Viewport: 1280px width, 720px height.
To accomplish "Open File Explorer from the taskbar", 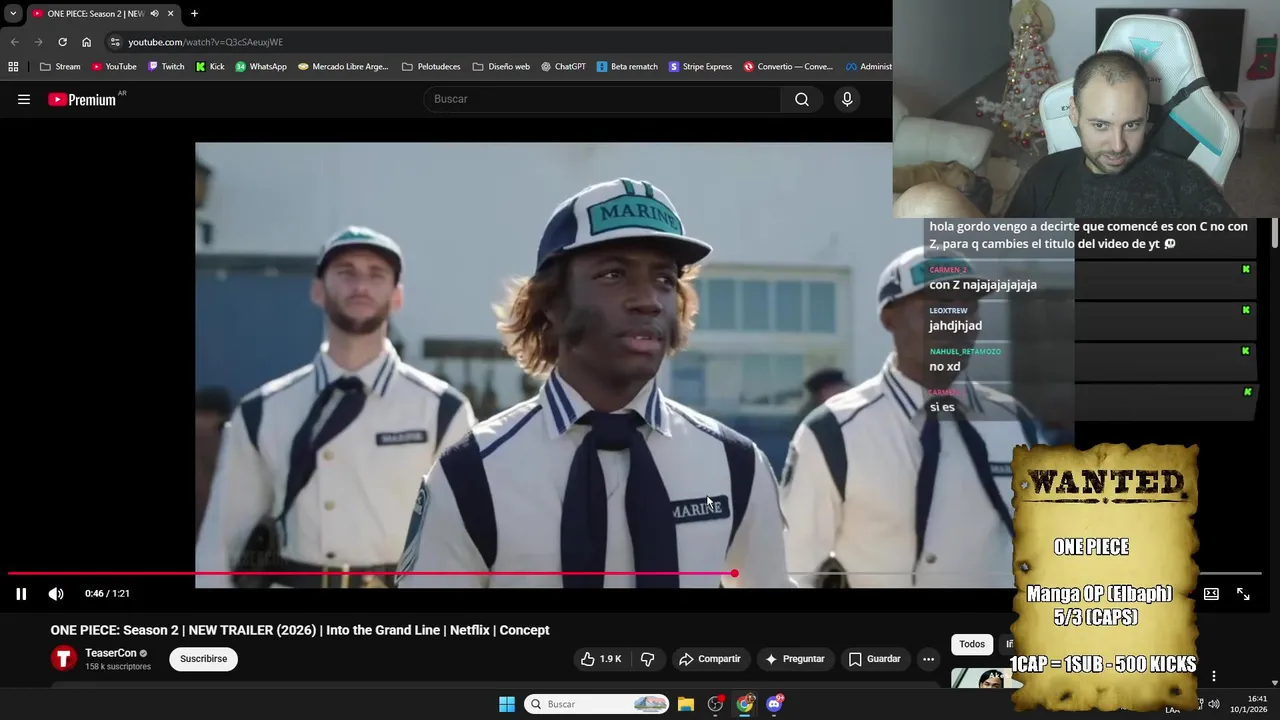I will pos(686,704).
